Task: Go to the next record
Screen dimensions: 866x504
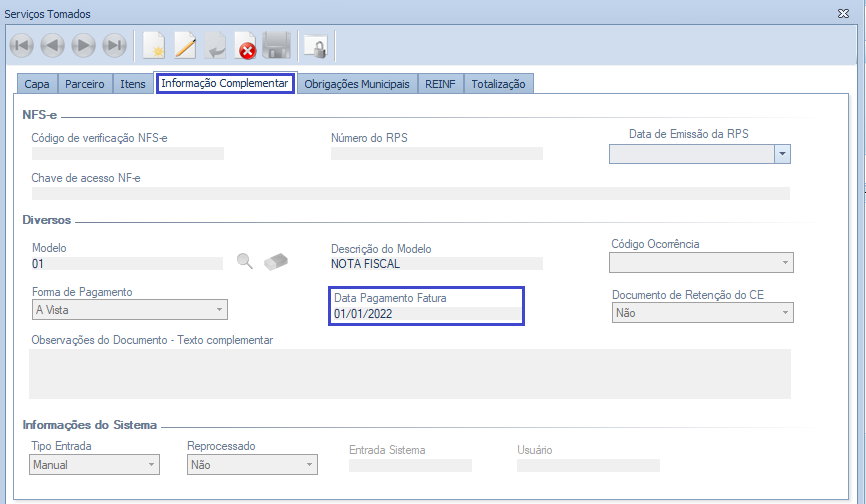Action: 84,45
